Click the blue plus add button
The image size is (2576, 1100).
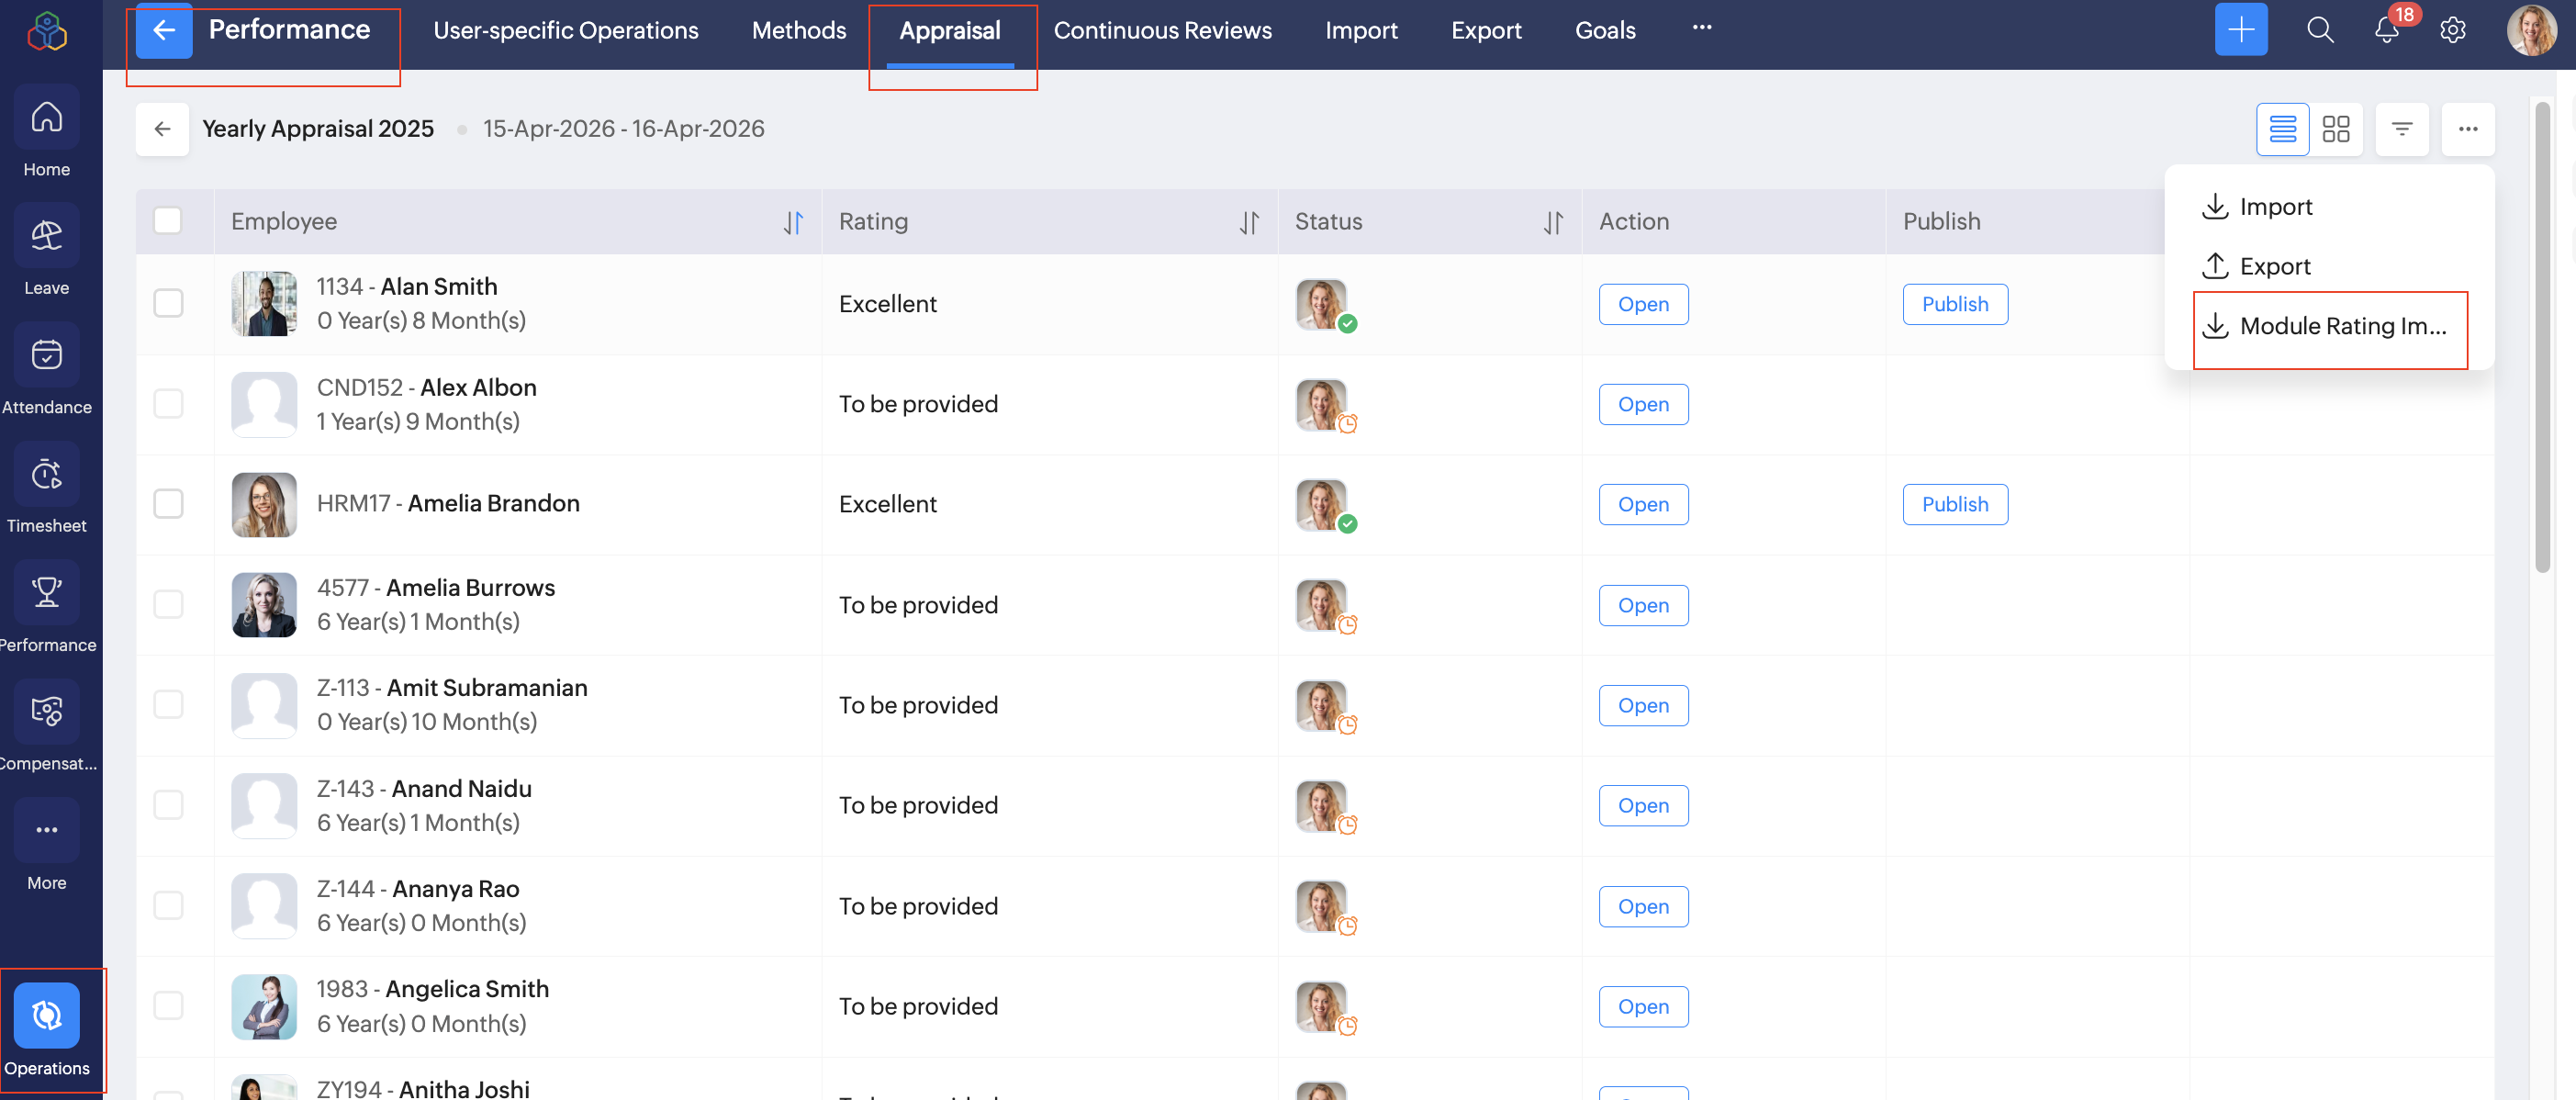(x=2241, y=30)
